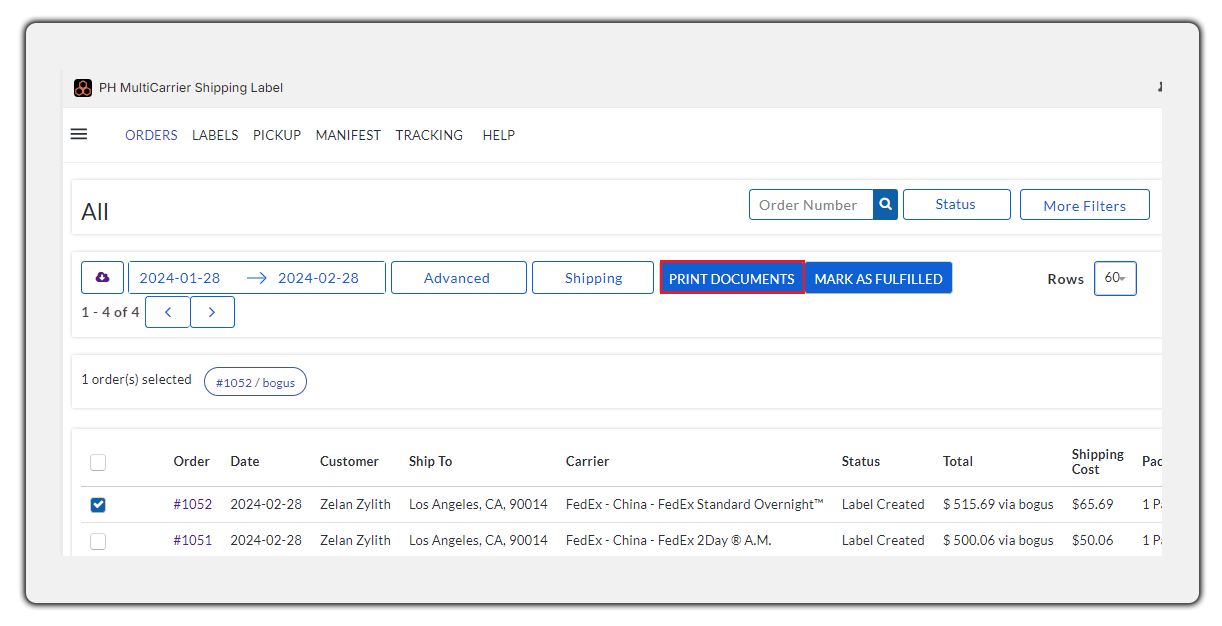Open the Shipping options menu

tap(593, 278)
